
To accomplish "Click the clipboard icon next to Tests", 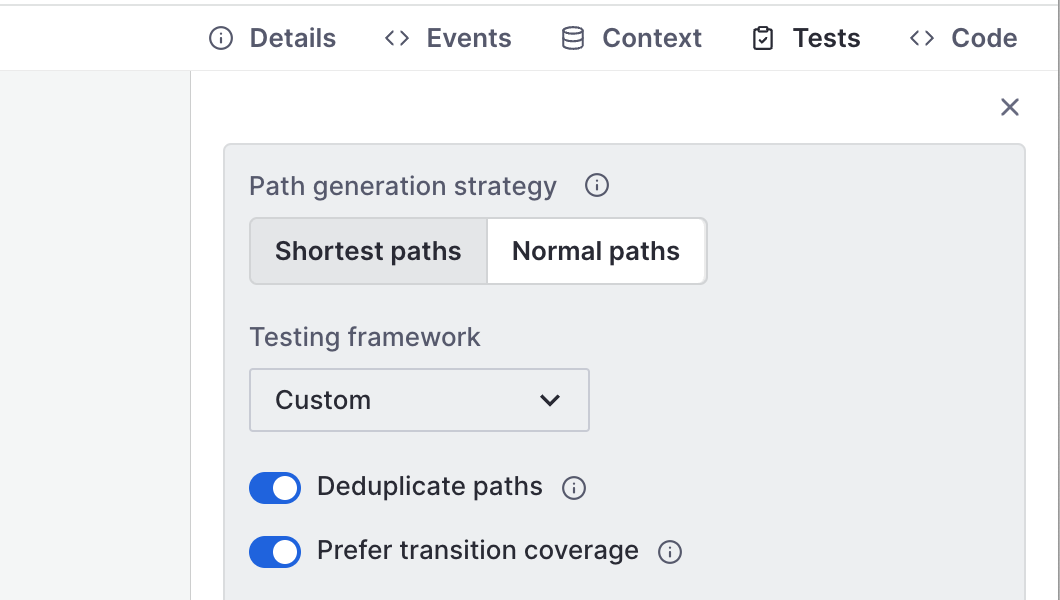I will (x=763, y=38).
